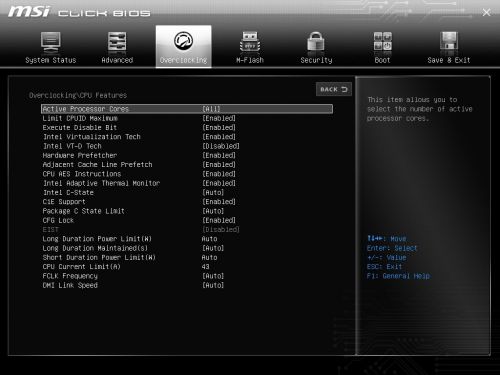
Task: Change Hardware Prefetcher [Enabled] value
Action: coord(219,156)
